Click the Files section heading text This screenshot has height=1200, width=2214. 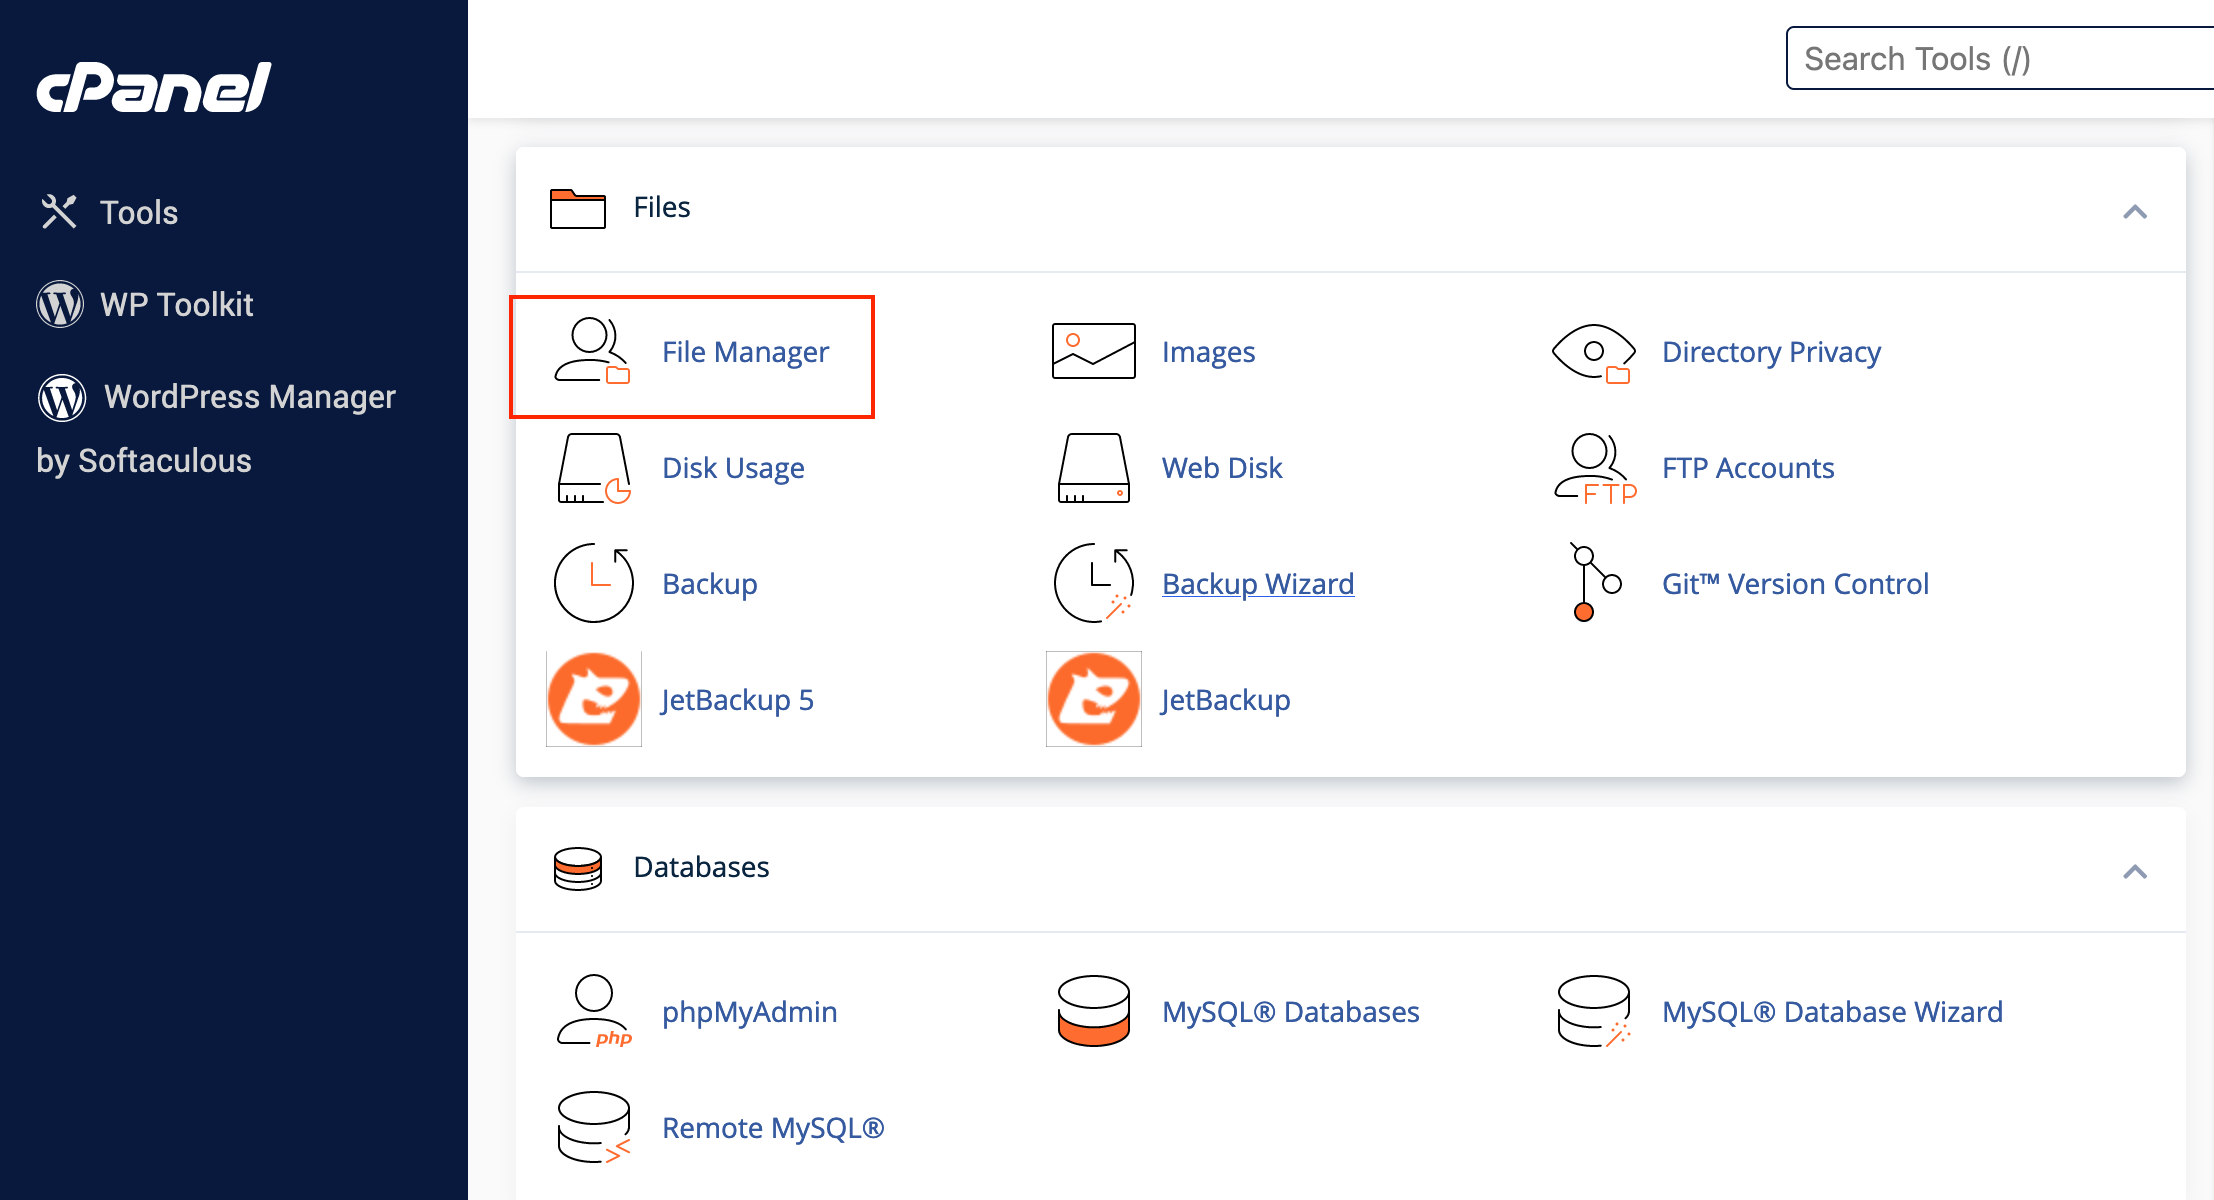662,207
